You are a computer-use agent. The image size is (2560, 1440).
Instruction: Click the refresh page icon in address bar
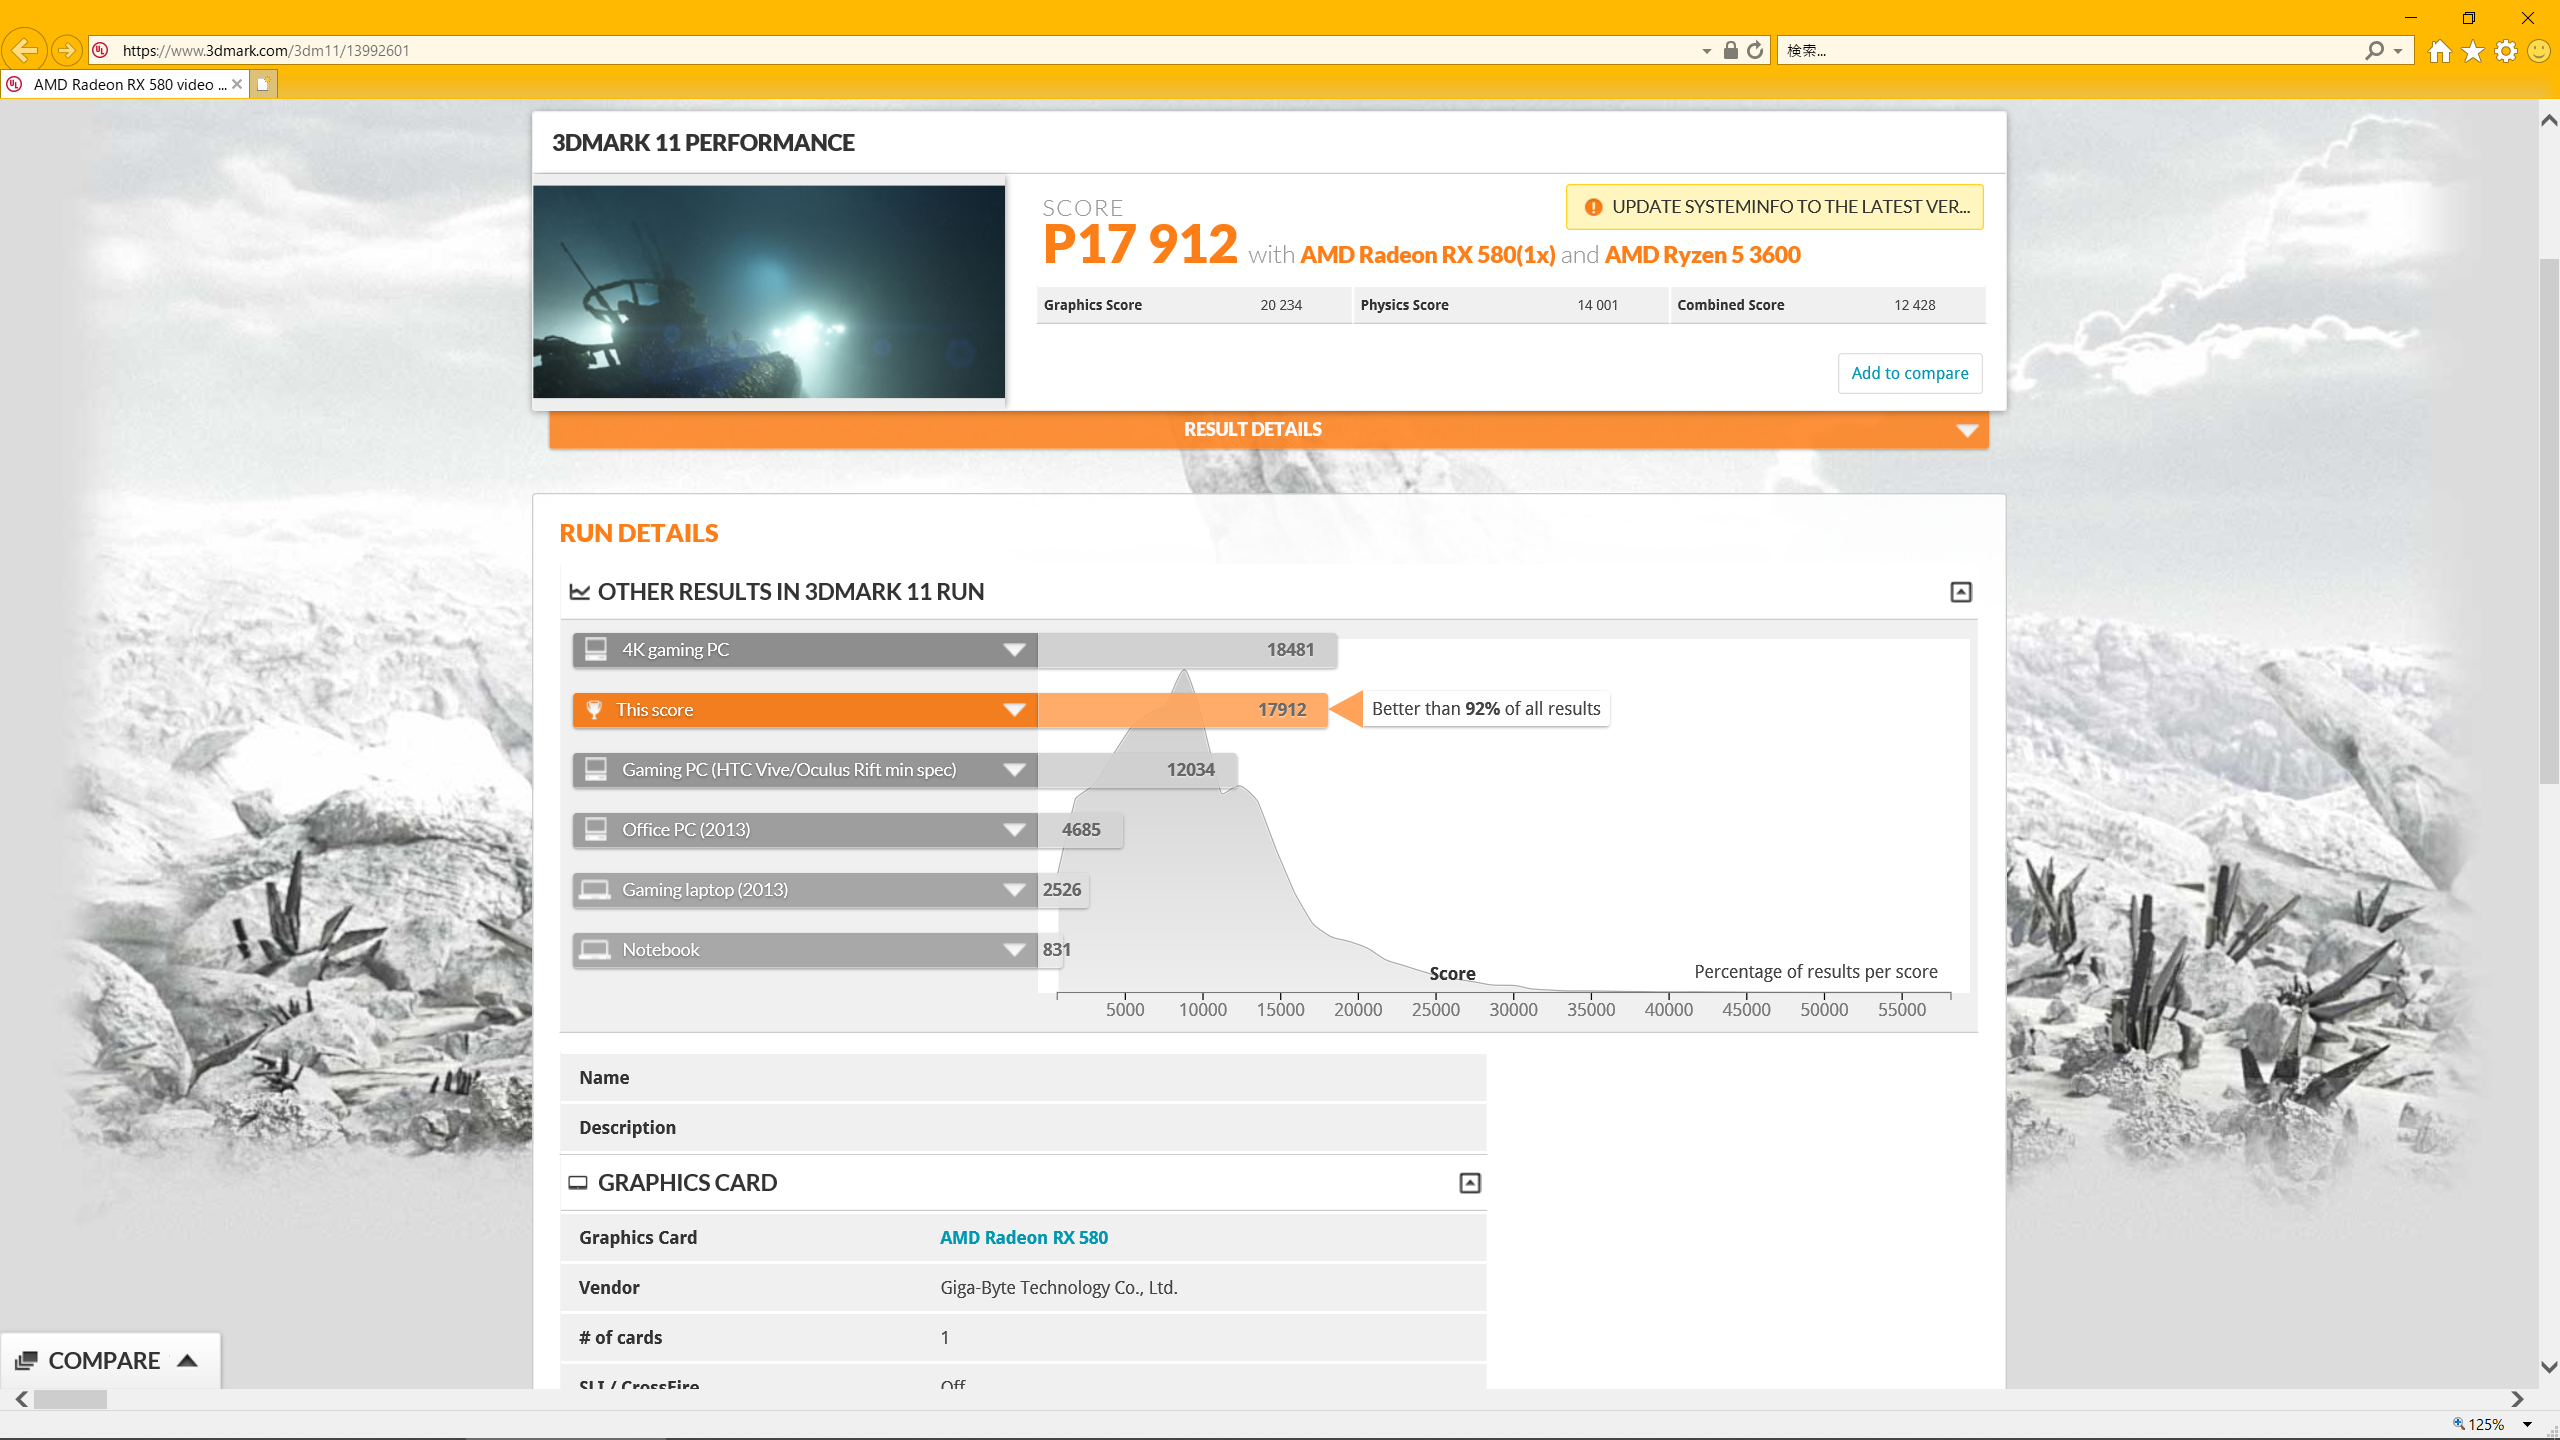click(1755, 50)
